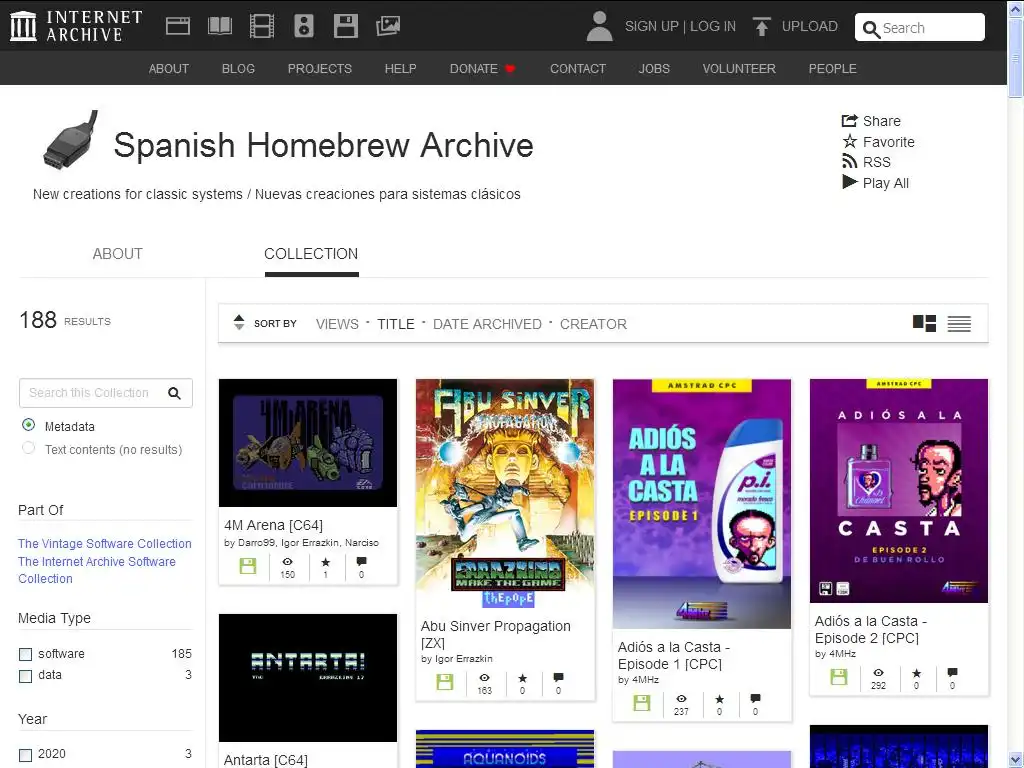Open PEOPLE in the navigation bar
Image resolution: width=1024 pixels, height=768 pixels.
[832, 69]
